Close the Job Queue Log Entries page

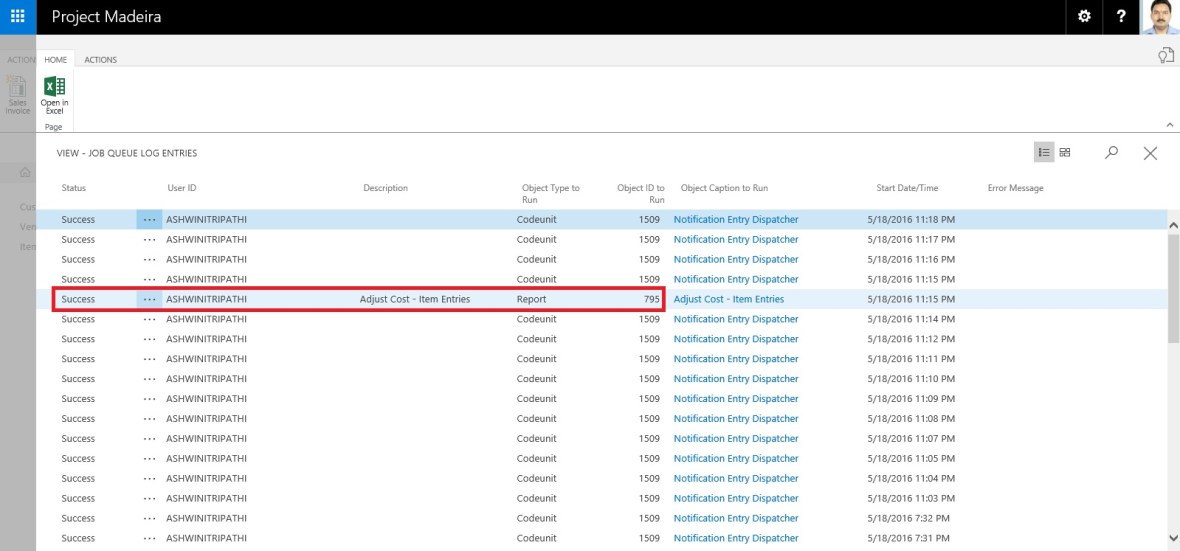(1150, 153)
